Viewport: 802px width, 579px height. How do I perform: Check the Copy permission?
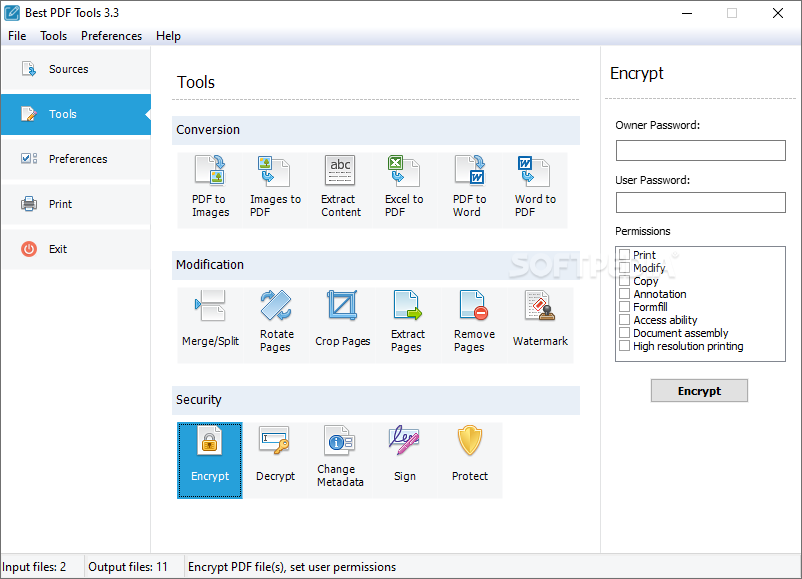(625, 280)
